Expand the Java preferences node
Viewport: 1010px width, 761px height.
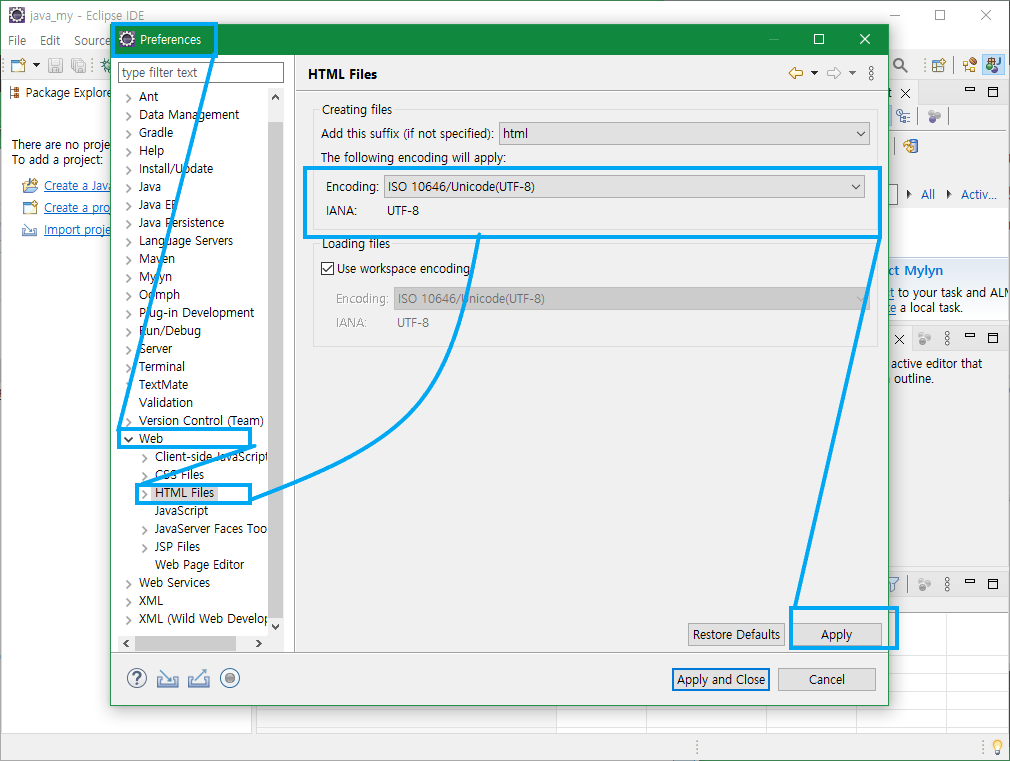pyautogui.click(x=129, y=188)
